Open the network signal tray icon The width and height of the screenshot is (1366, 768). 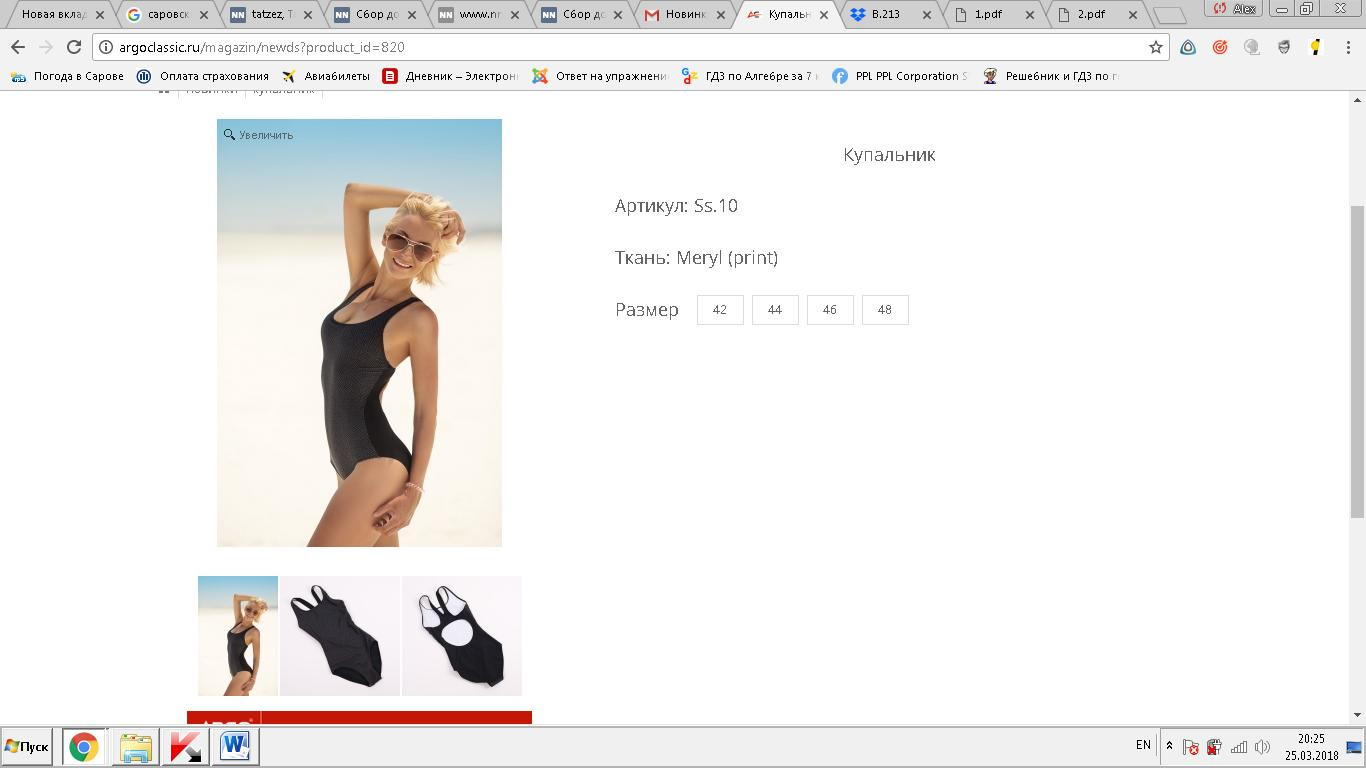[x=1238, y=747]
